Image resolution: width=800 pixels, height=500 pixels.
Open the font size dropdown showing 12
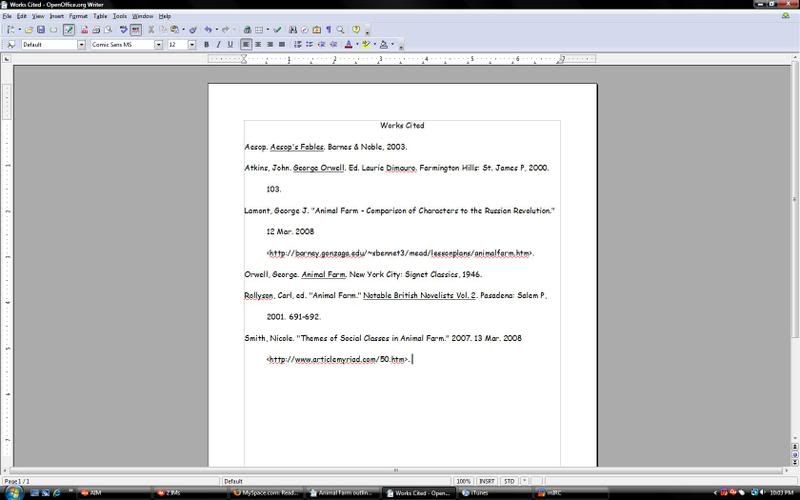pyautogui.click(x=190, y=44)
